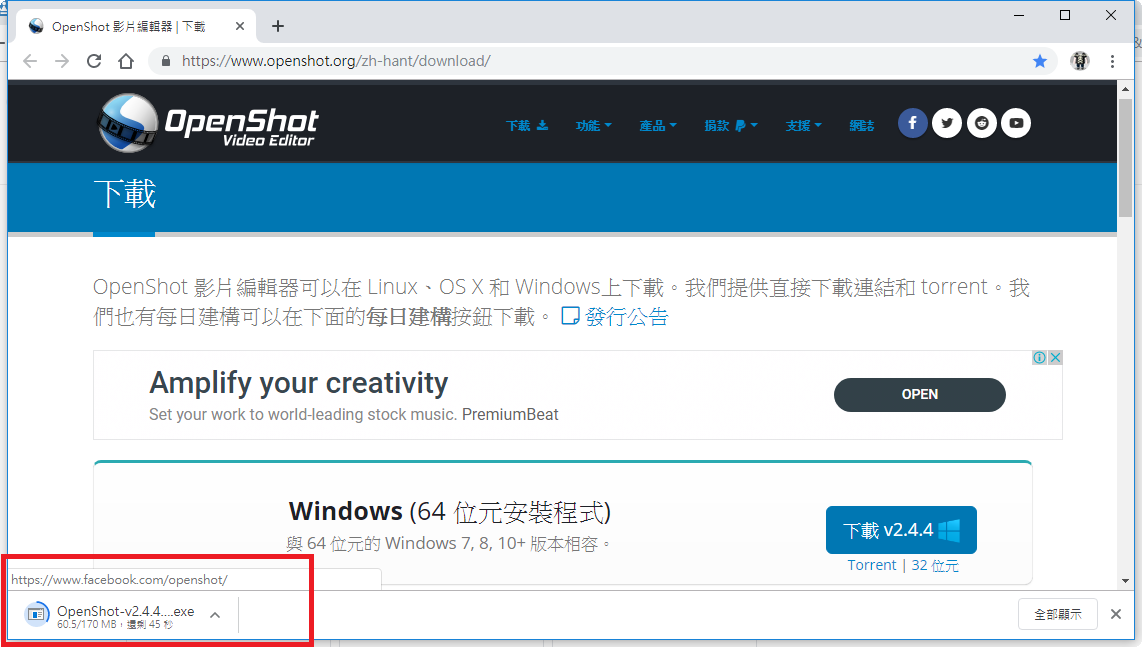Visit OpenShot Twitter page icon
Image resolution: width=1142 pixels, height=647 pixels.
click(x=947, y=123)
